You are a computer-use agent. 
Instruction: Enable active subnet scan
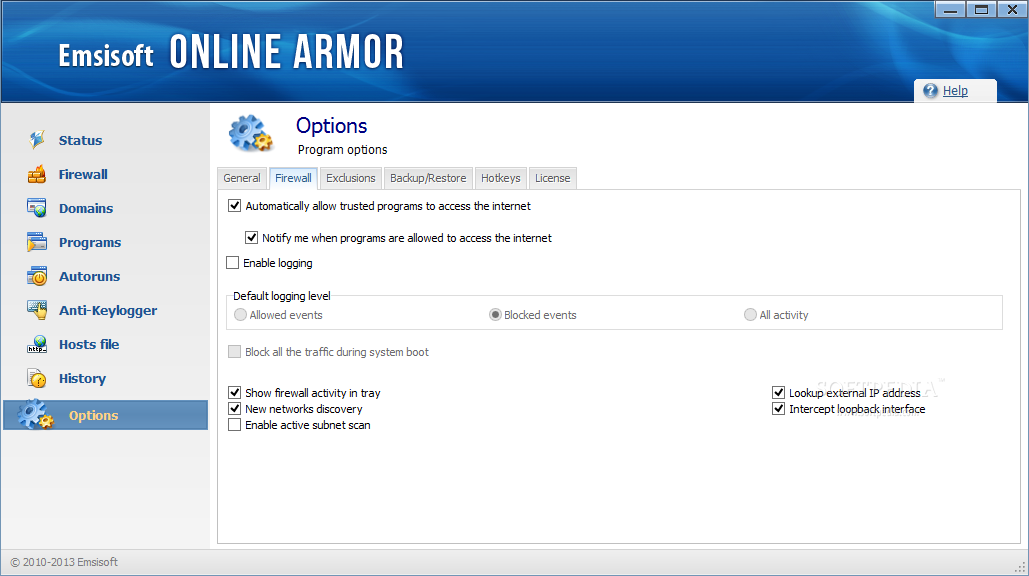pos(234,425)
